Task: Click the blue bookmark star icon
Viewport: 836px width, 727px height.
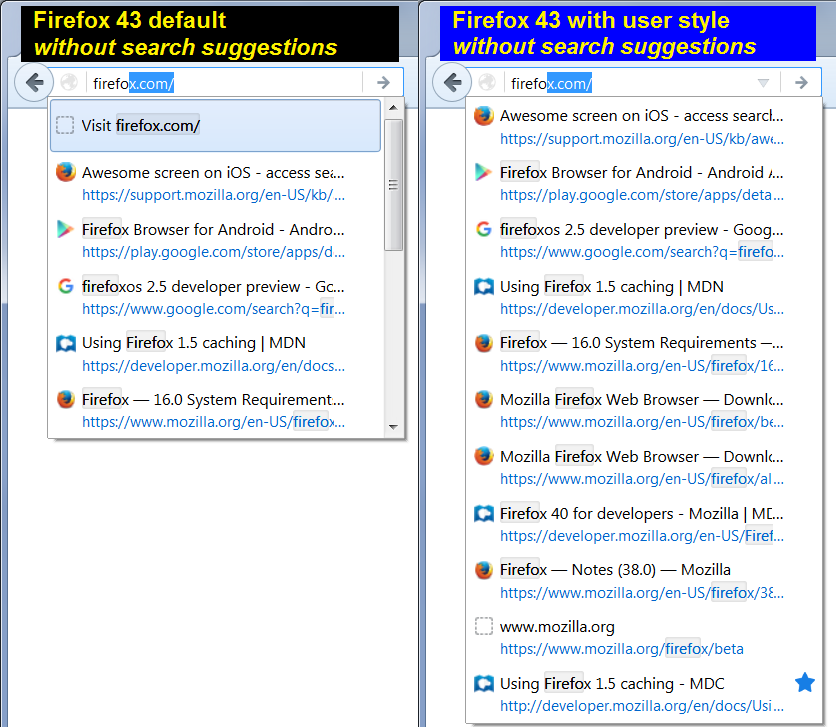Action: point(804,683)
